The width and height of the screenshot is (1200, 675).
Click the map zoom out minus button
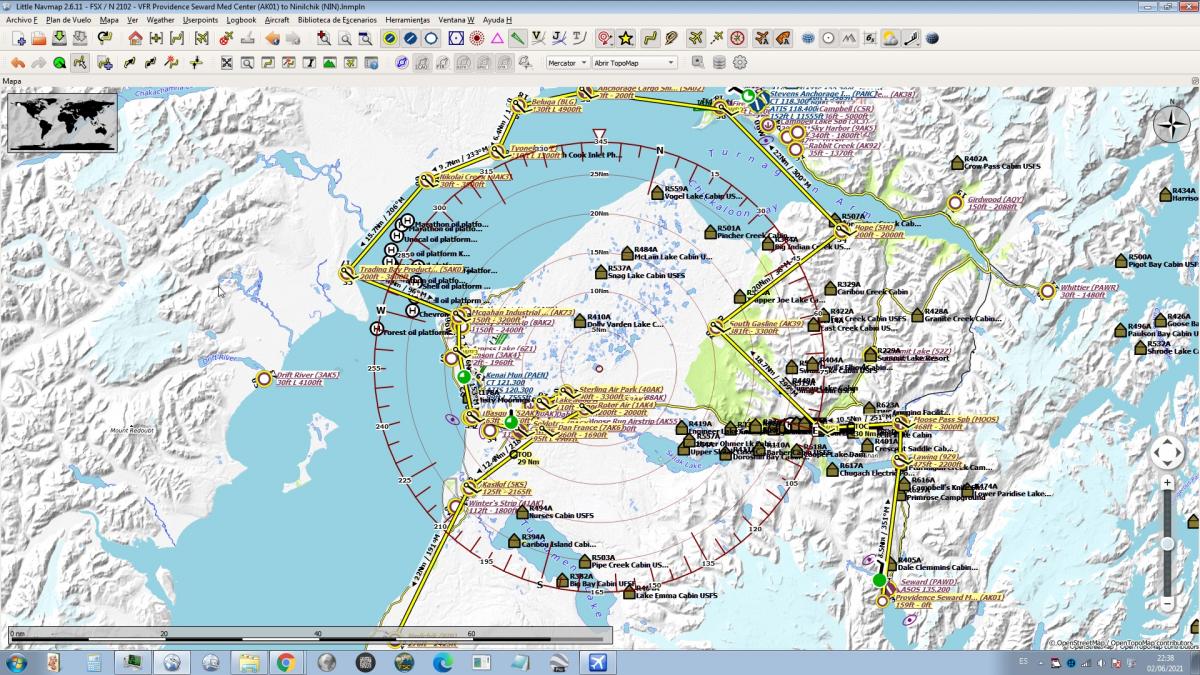[1167, 603]
